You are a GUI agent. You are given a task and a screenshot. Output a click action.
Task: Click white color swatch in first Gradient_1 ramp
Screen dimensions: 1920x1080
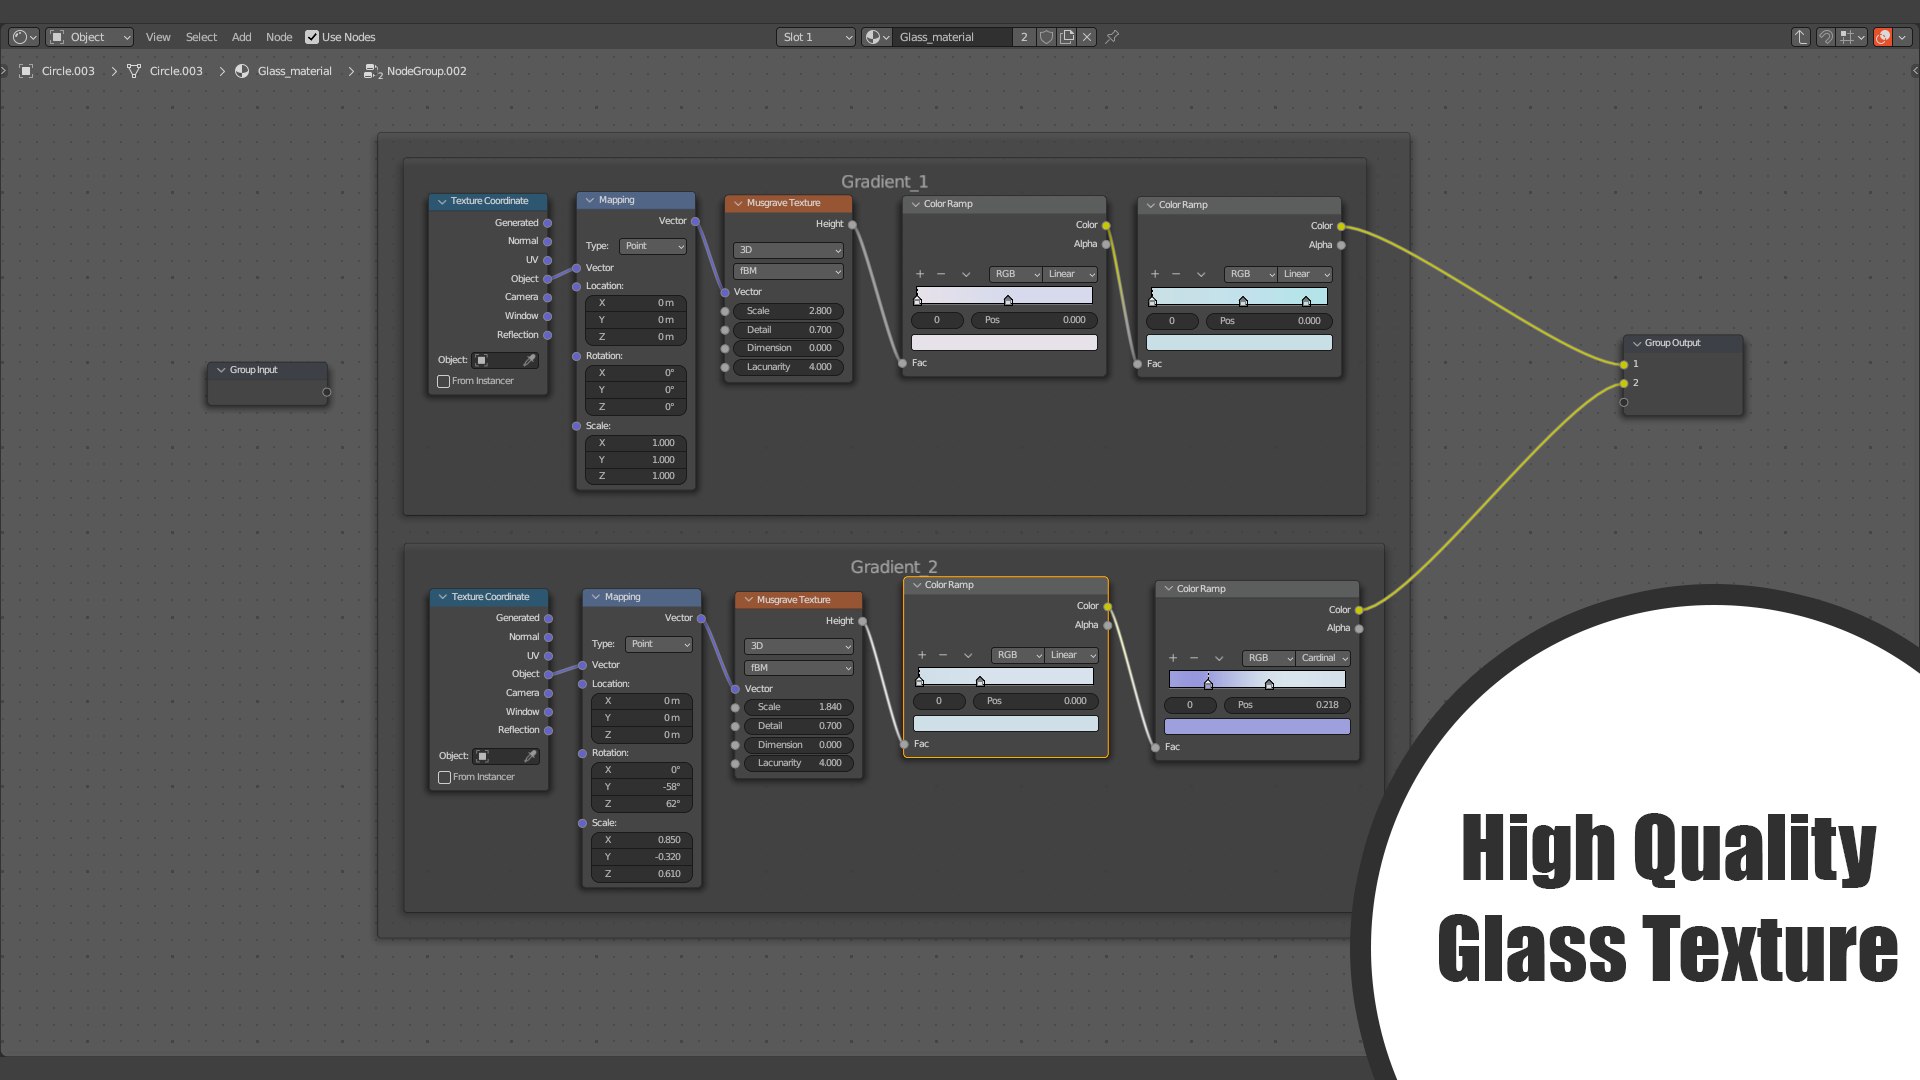coord(1004,343)
